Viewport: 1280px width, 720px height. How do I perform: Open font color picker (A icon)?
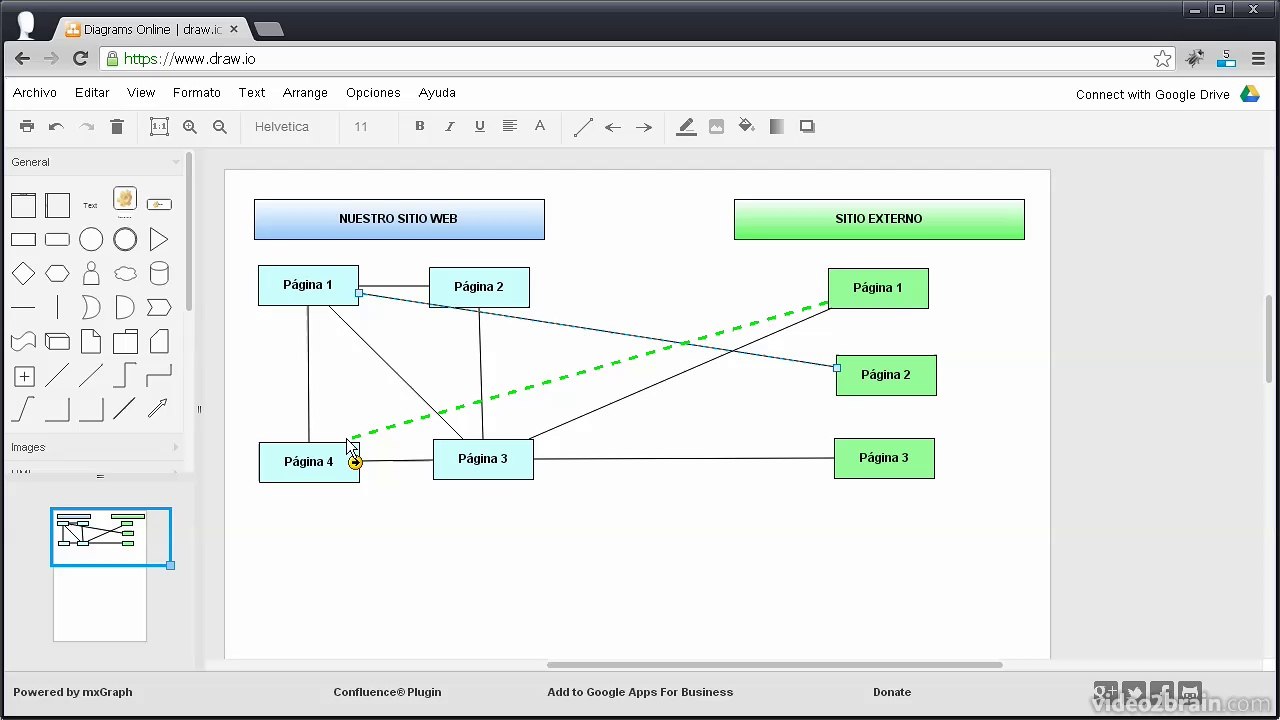coord(540,126)
